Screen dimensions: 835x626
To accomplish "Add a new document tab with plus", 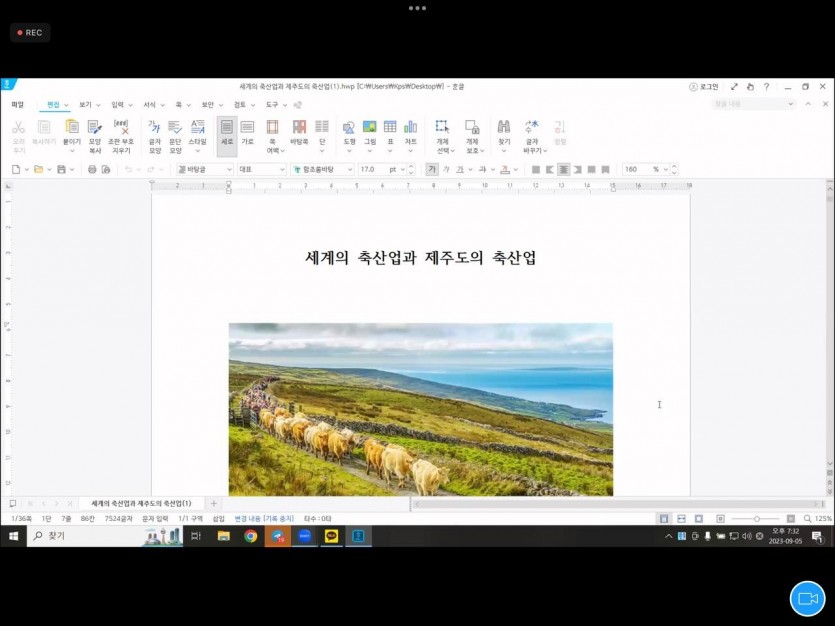I will [x=214, y=503].
